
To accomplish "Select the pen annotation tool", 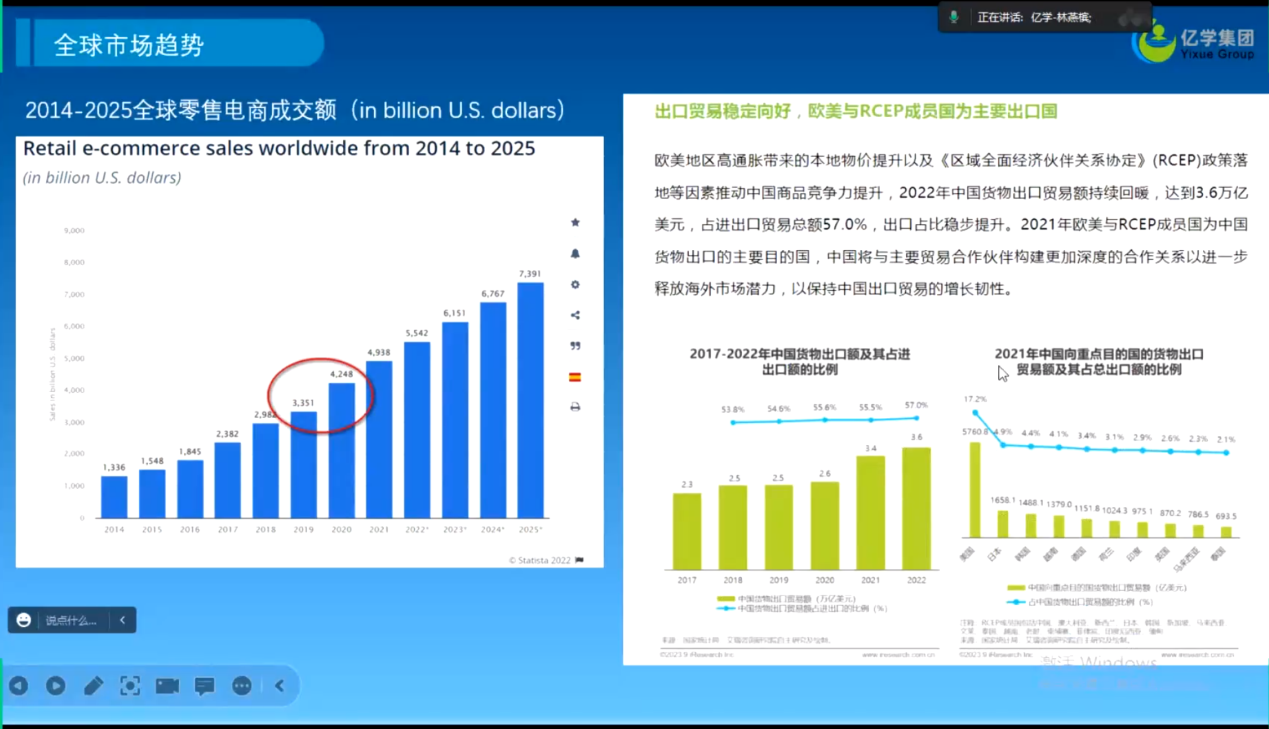I will pos(93,685).
